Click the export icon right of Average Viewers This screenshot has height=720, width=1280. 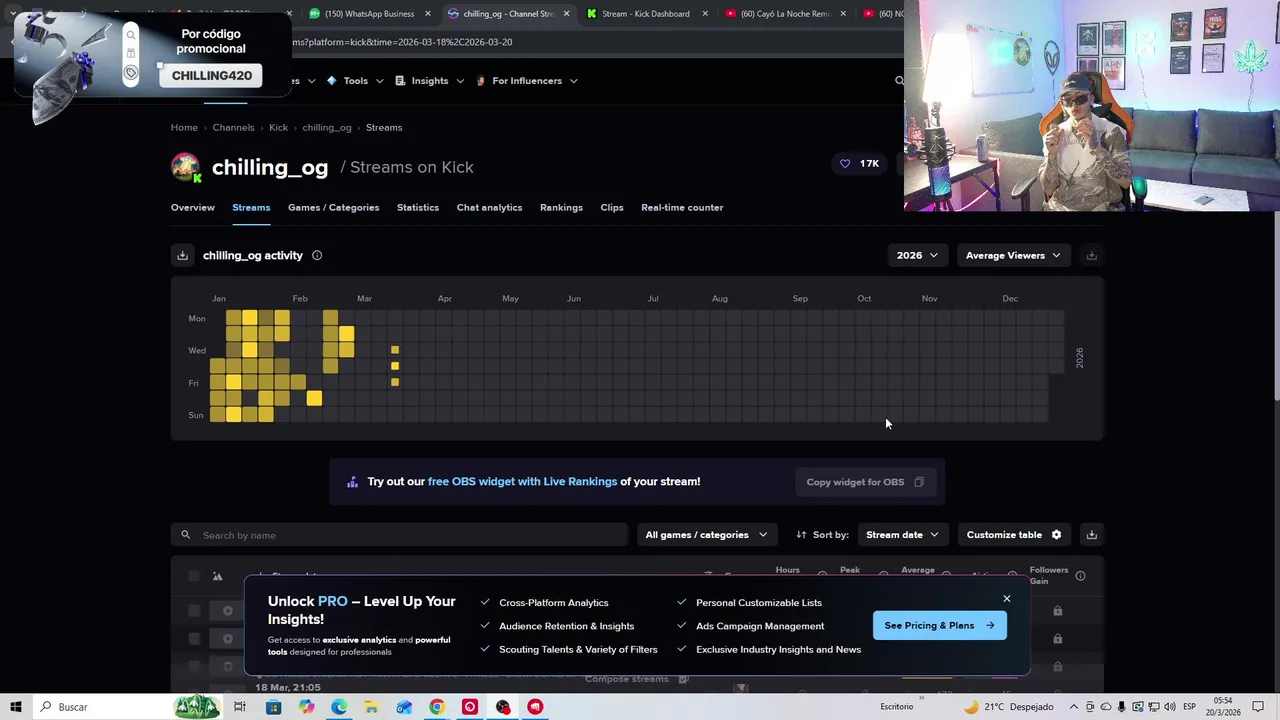(x=1091, y=256)
